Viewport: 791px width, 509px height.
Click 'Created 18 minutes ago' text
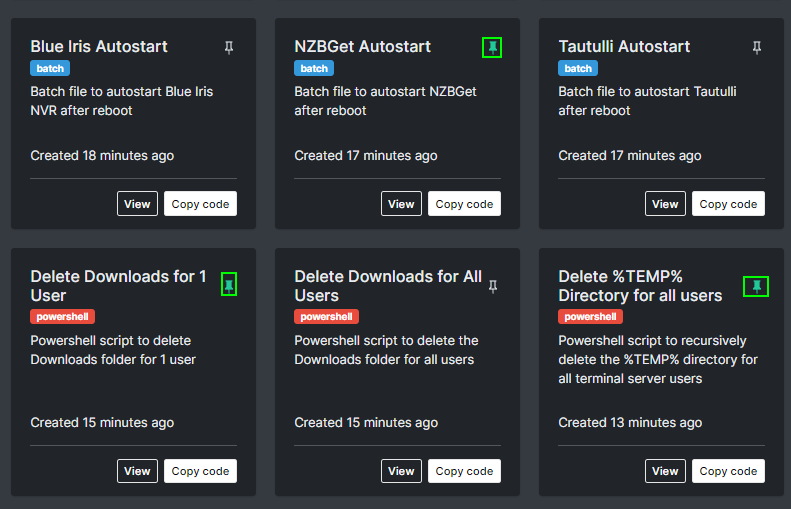(x=102, y=155)
